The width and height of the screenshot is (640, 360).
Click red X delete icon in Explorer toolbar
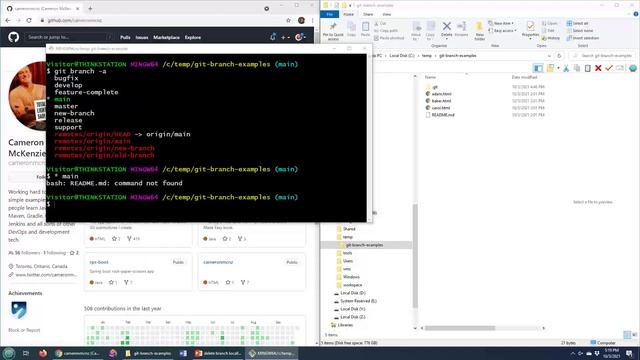tap(598, 68)
